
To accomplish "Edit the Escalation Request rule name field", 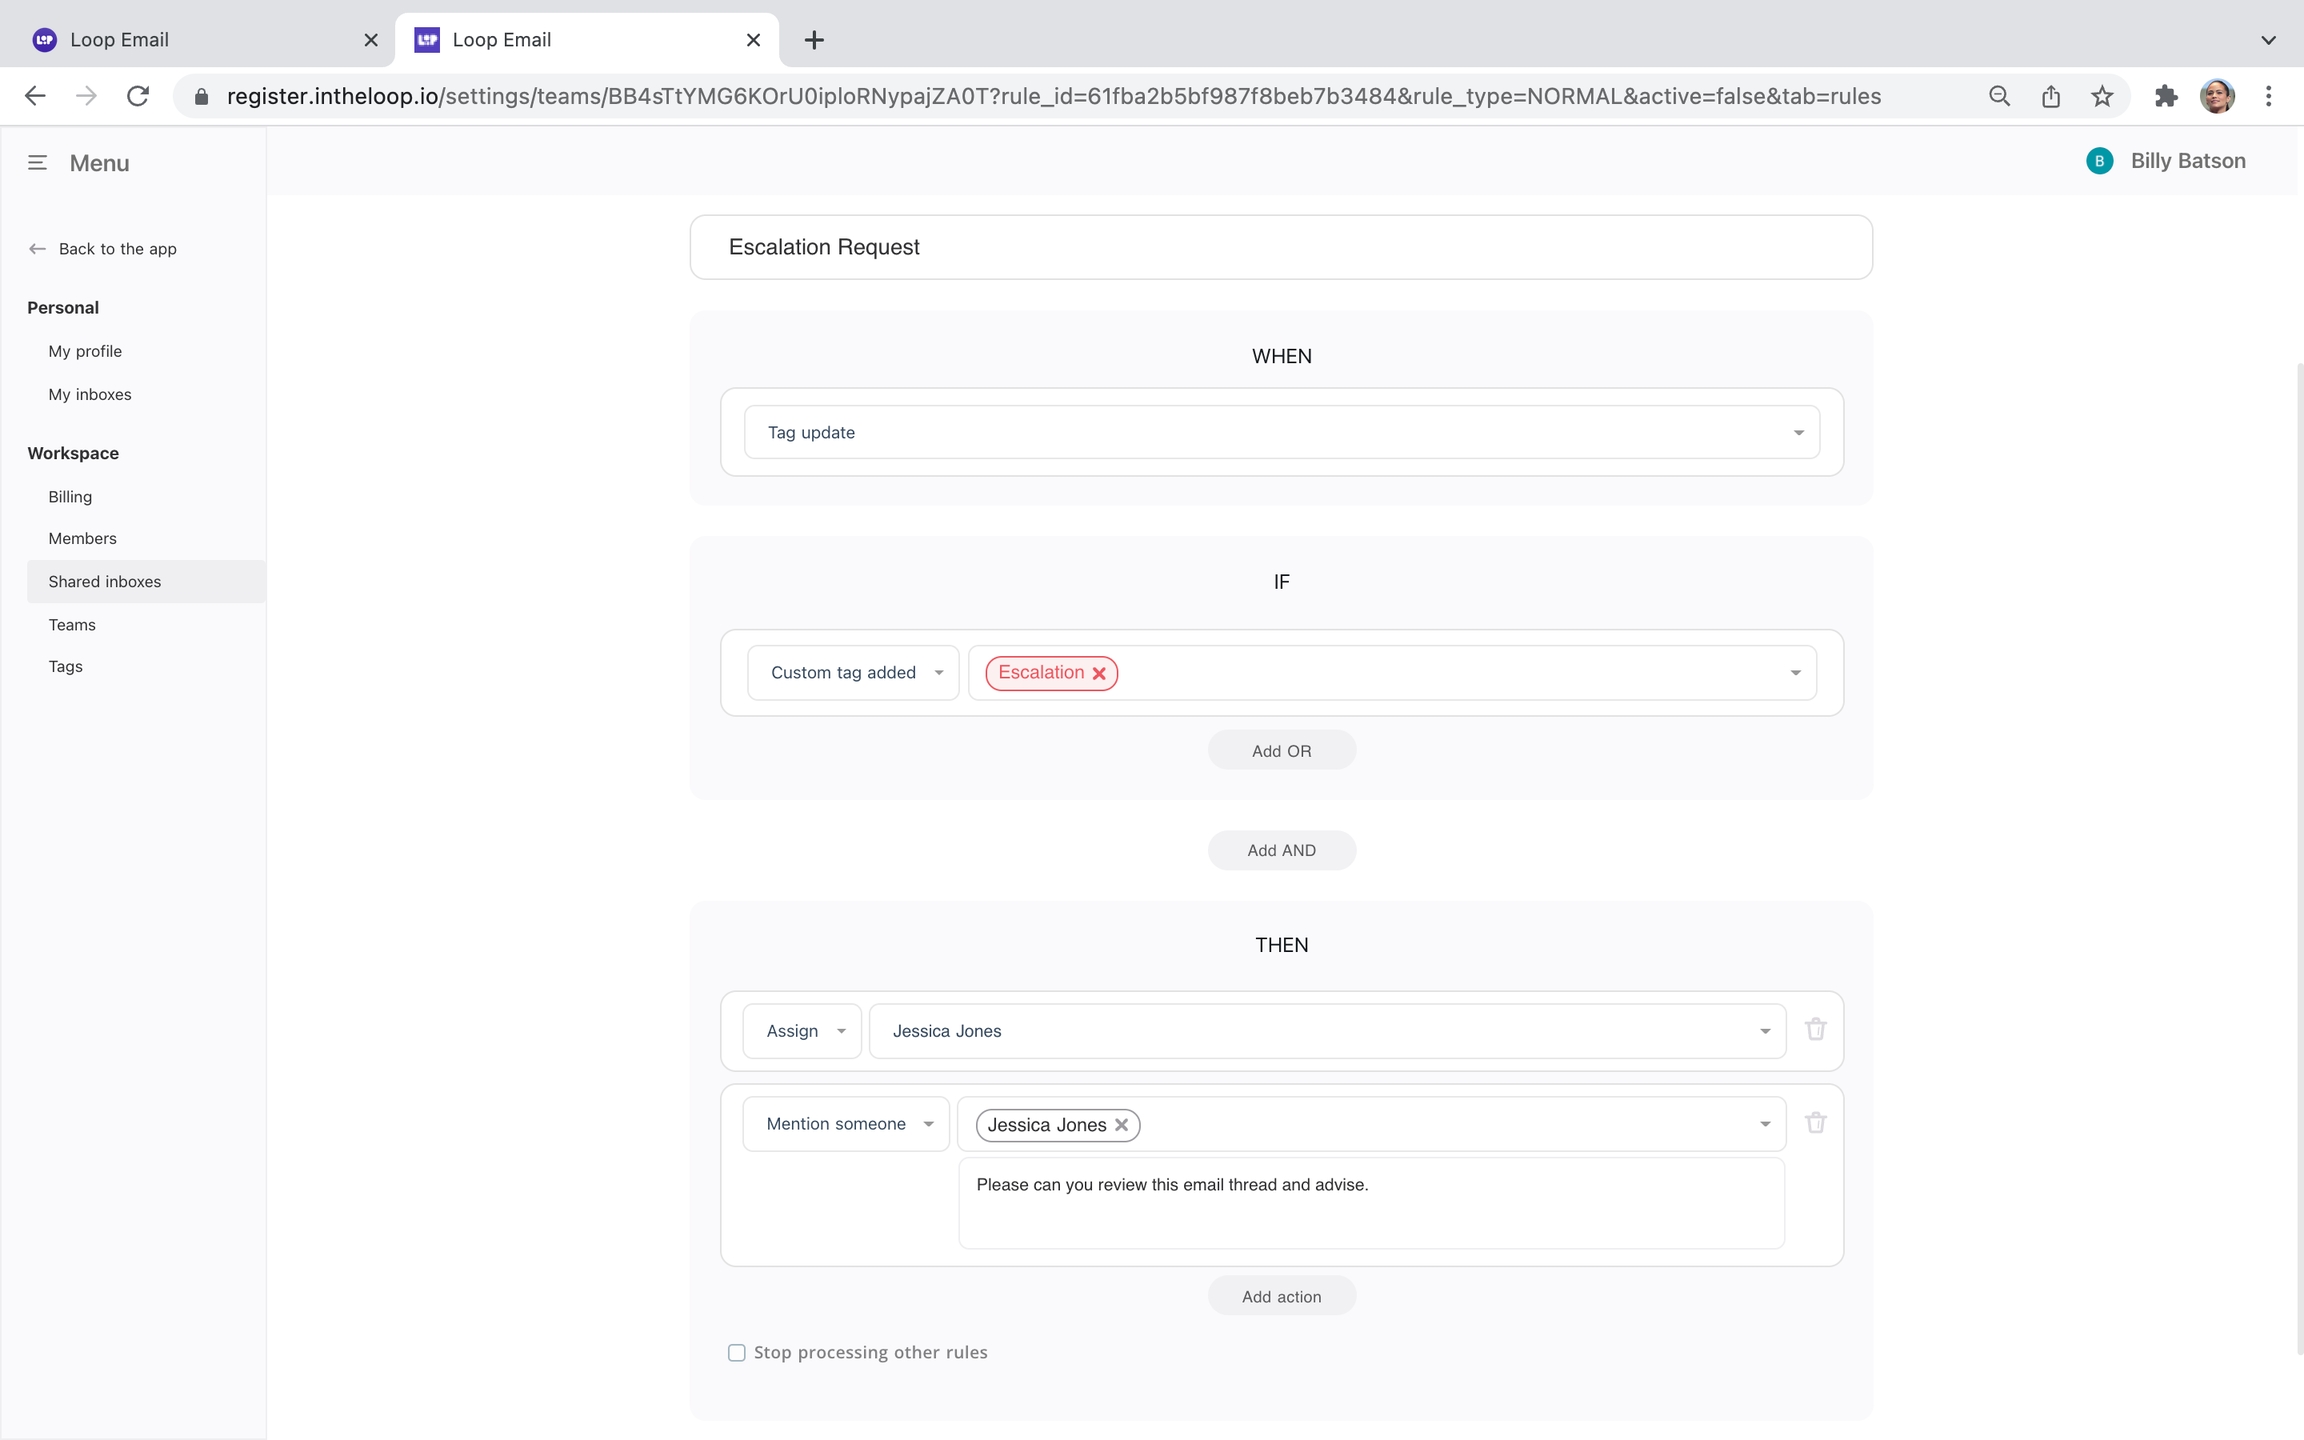I will [x=1280, y=247].
